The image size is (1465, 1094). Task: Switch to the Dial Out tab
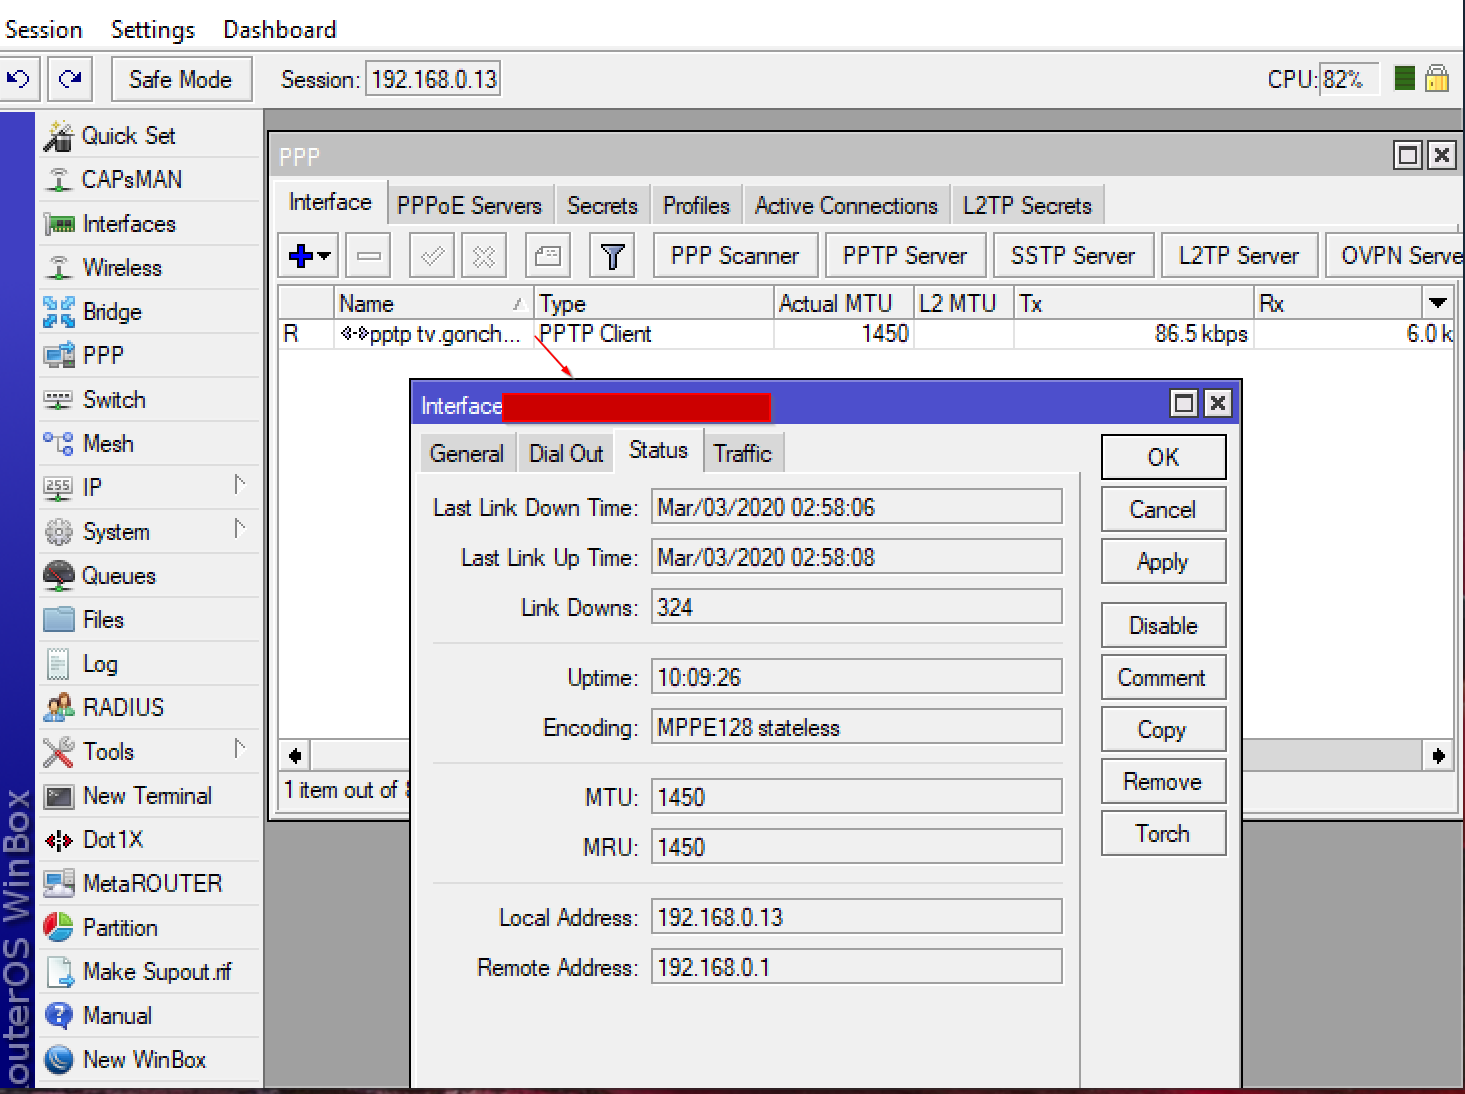pyautogui.click(x=566, y=454)
